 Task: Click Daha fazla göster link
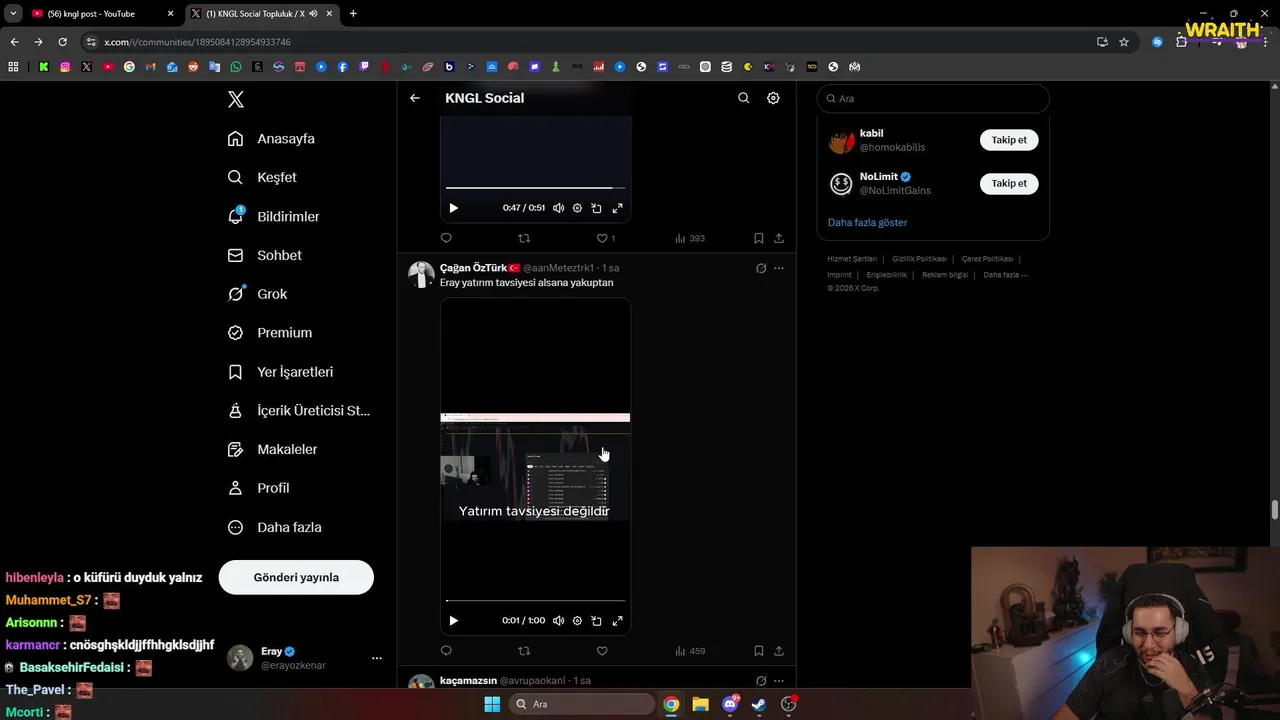(867, 222)
